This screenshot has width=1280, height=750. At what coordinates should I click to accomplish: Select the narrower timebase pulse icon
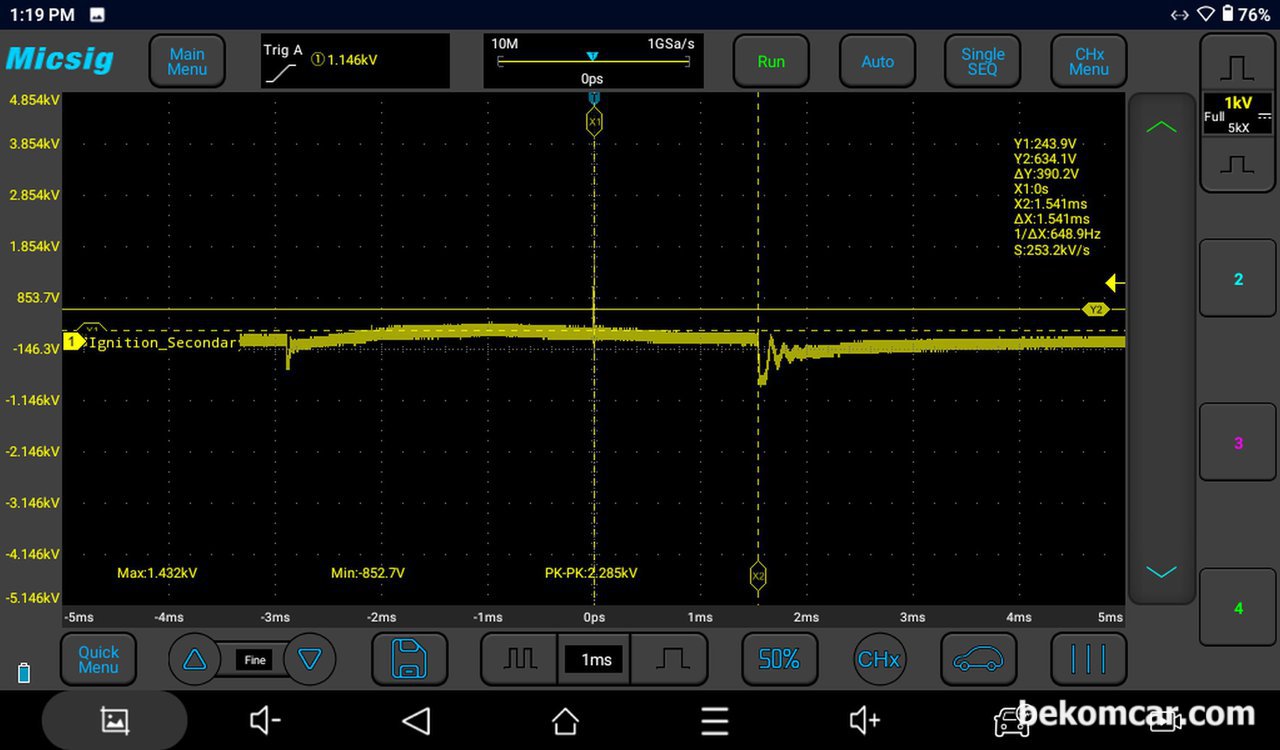[x=519, y=660]
